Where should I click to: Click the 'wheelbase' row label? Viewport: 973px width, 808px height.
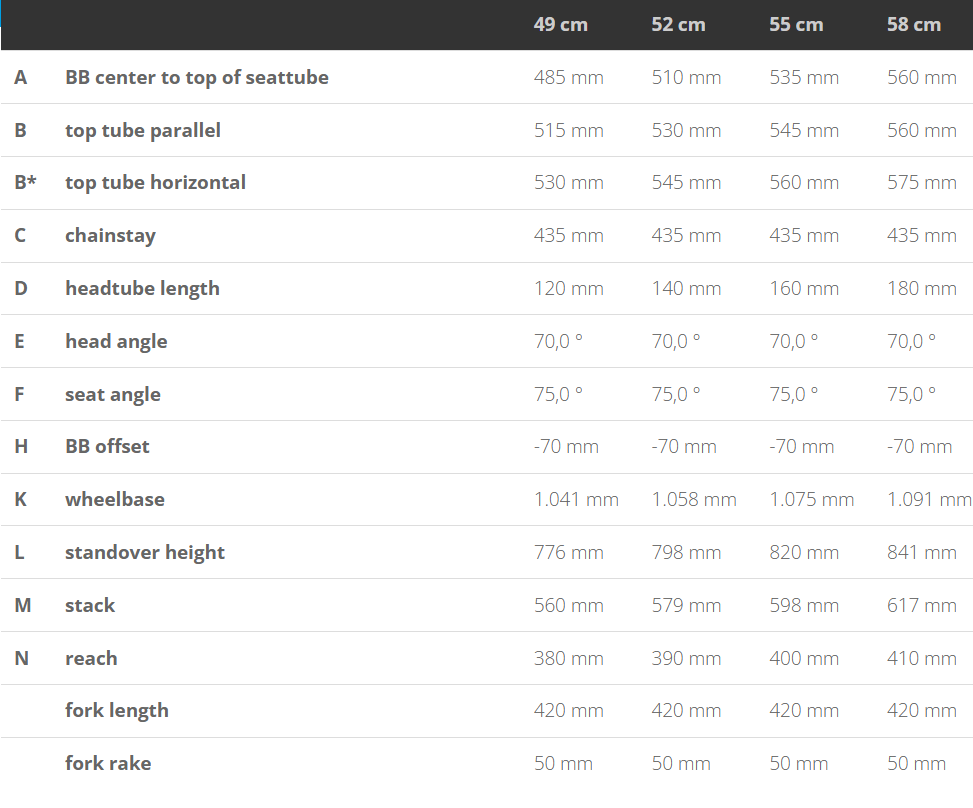tap(115, 499)
